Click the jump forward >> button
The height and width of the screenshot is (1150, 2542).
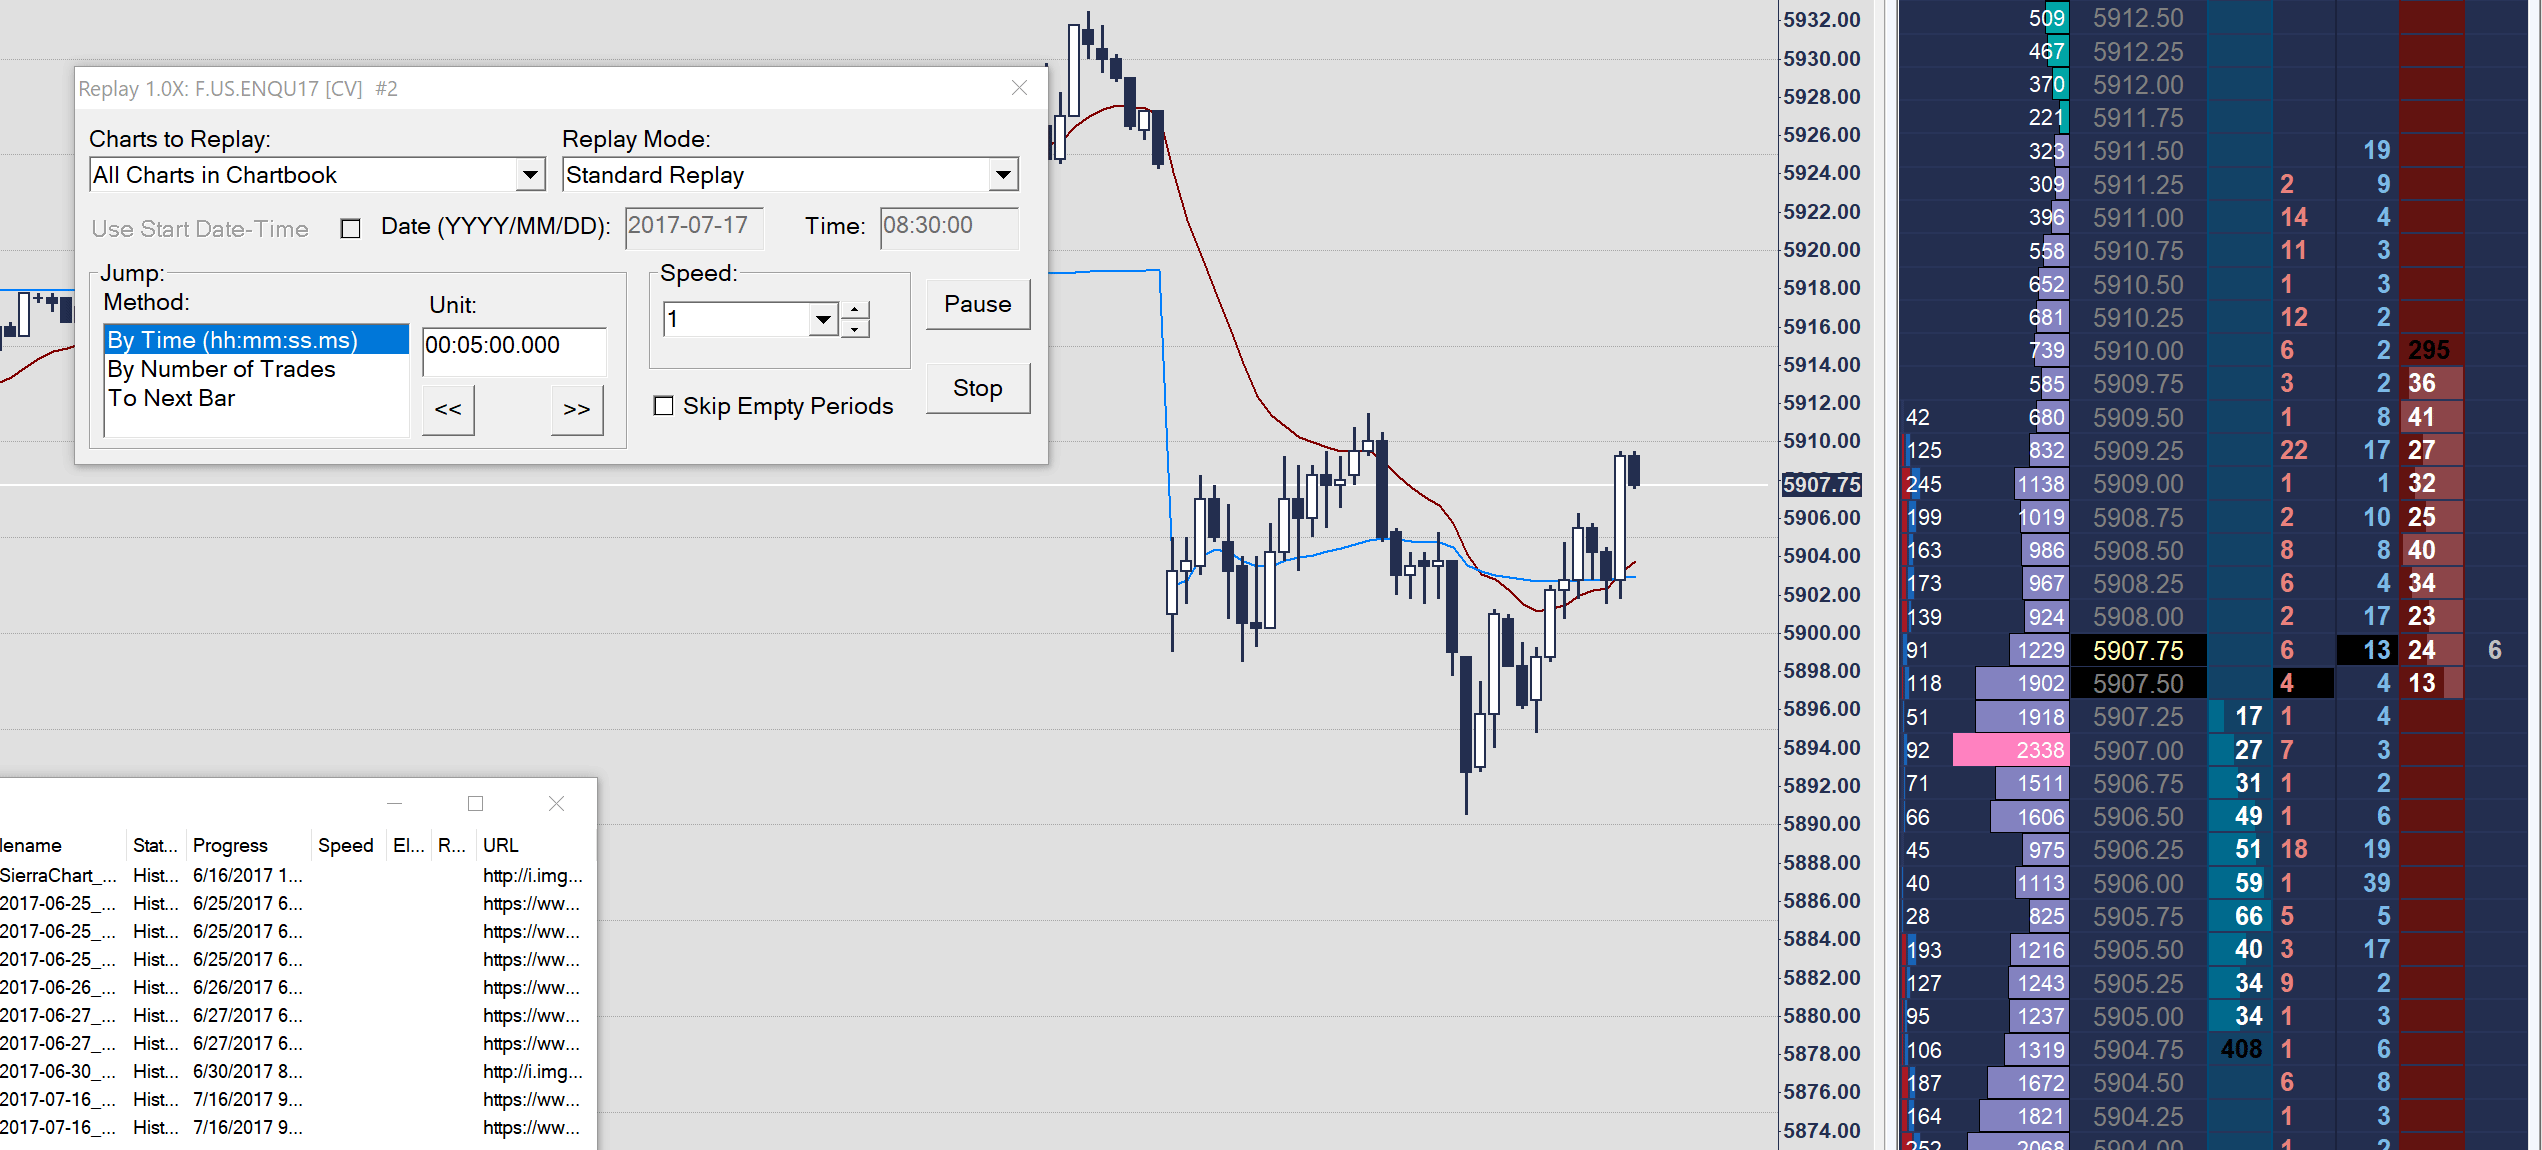(576, 409)
